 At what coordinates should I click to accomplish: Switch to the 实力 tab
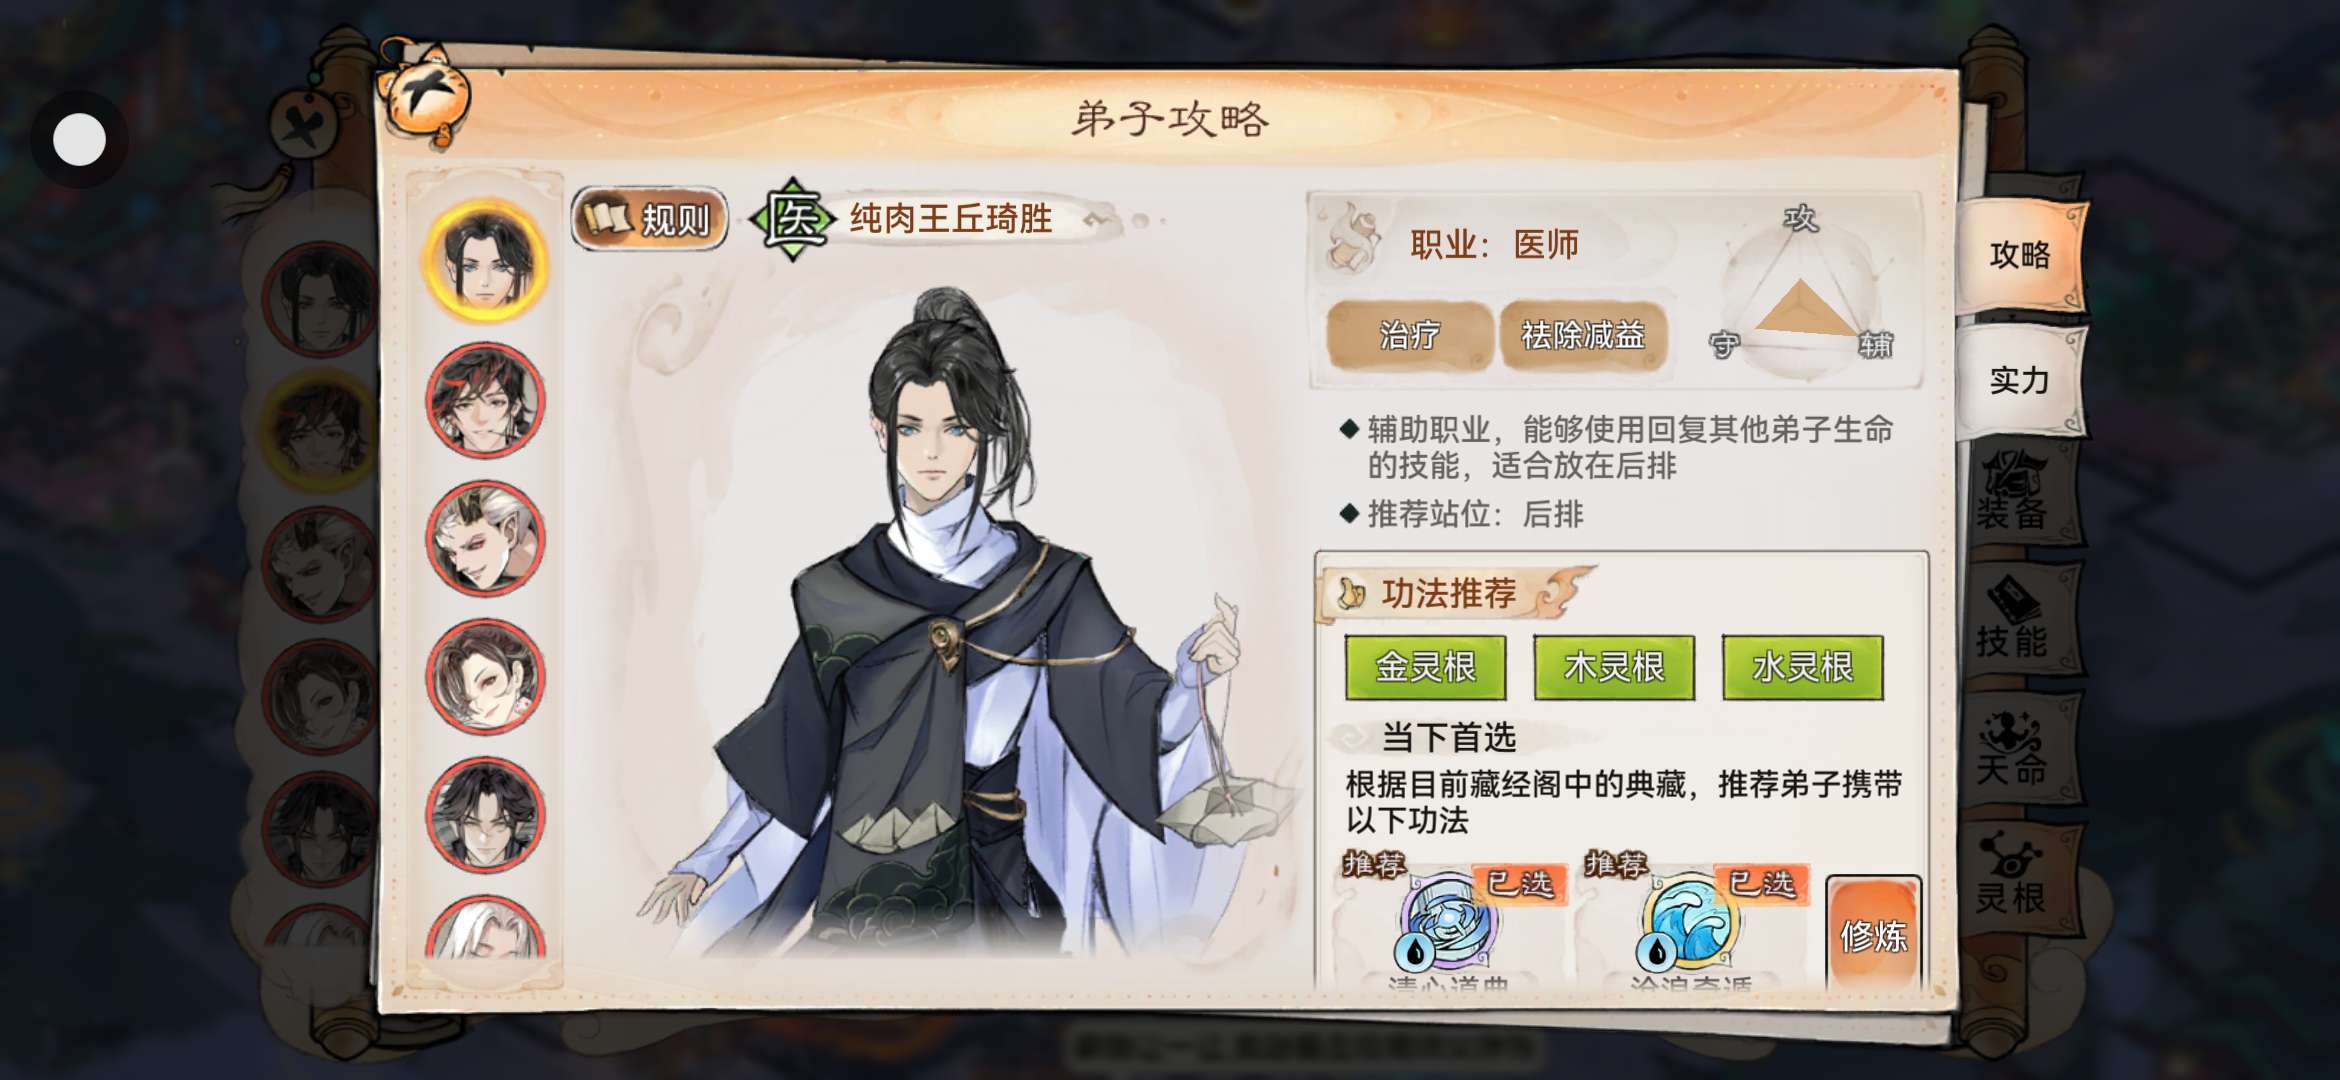click(2020, 380)
